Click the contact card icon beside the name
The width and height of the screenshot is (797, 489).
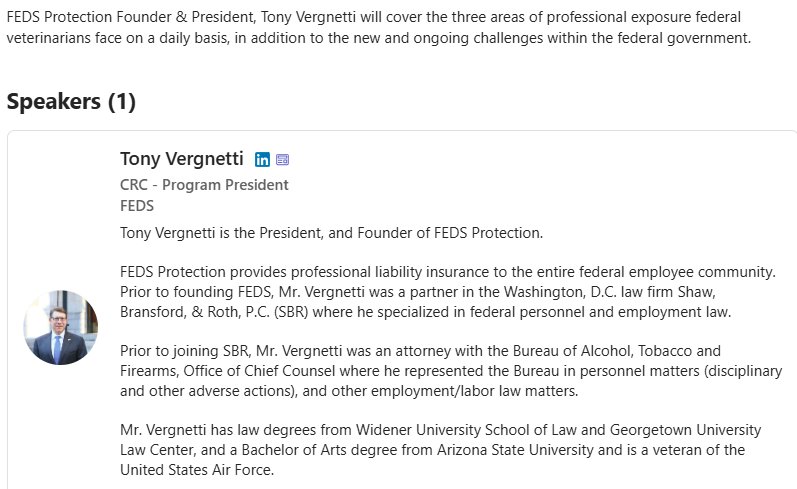coord(283,160)
